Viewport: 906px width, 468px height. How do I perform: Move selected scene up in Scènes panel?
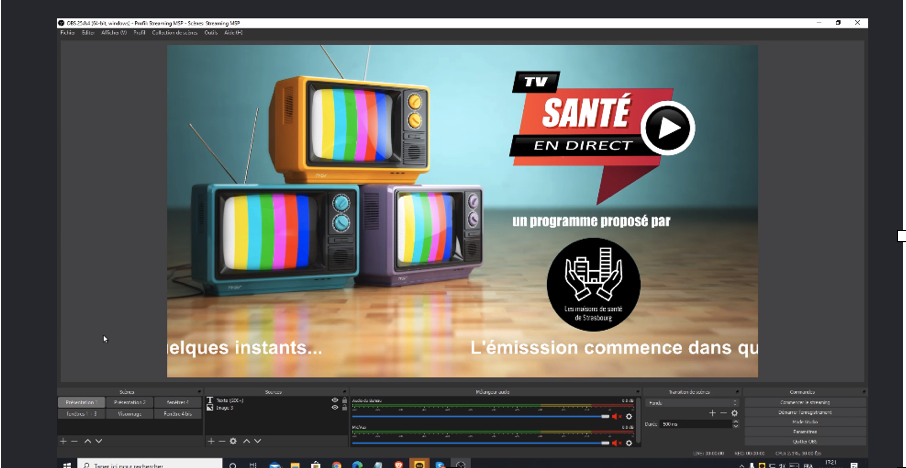88,441
